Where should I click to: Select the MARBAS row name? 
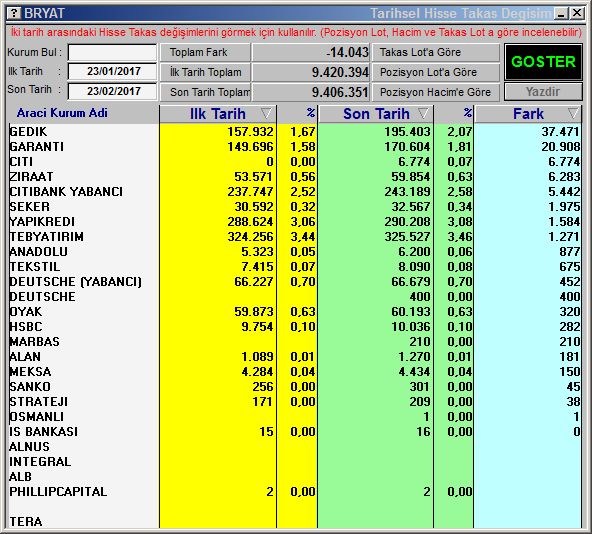(34, 342)
